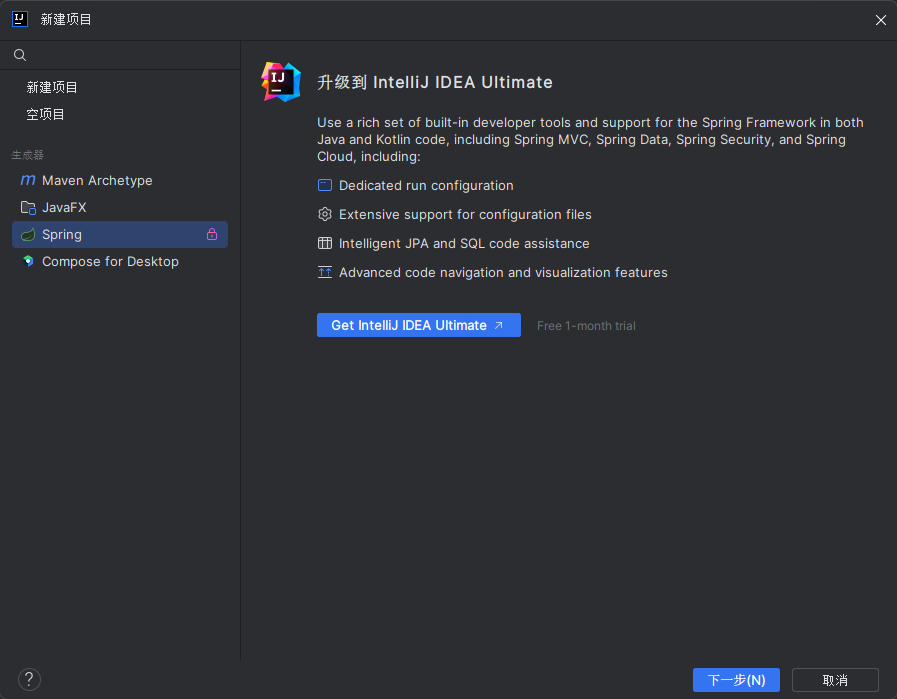Click the IntelliJ IDEA Ultimate logo
897x699 pixels.
tap(281, 82)
